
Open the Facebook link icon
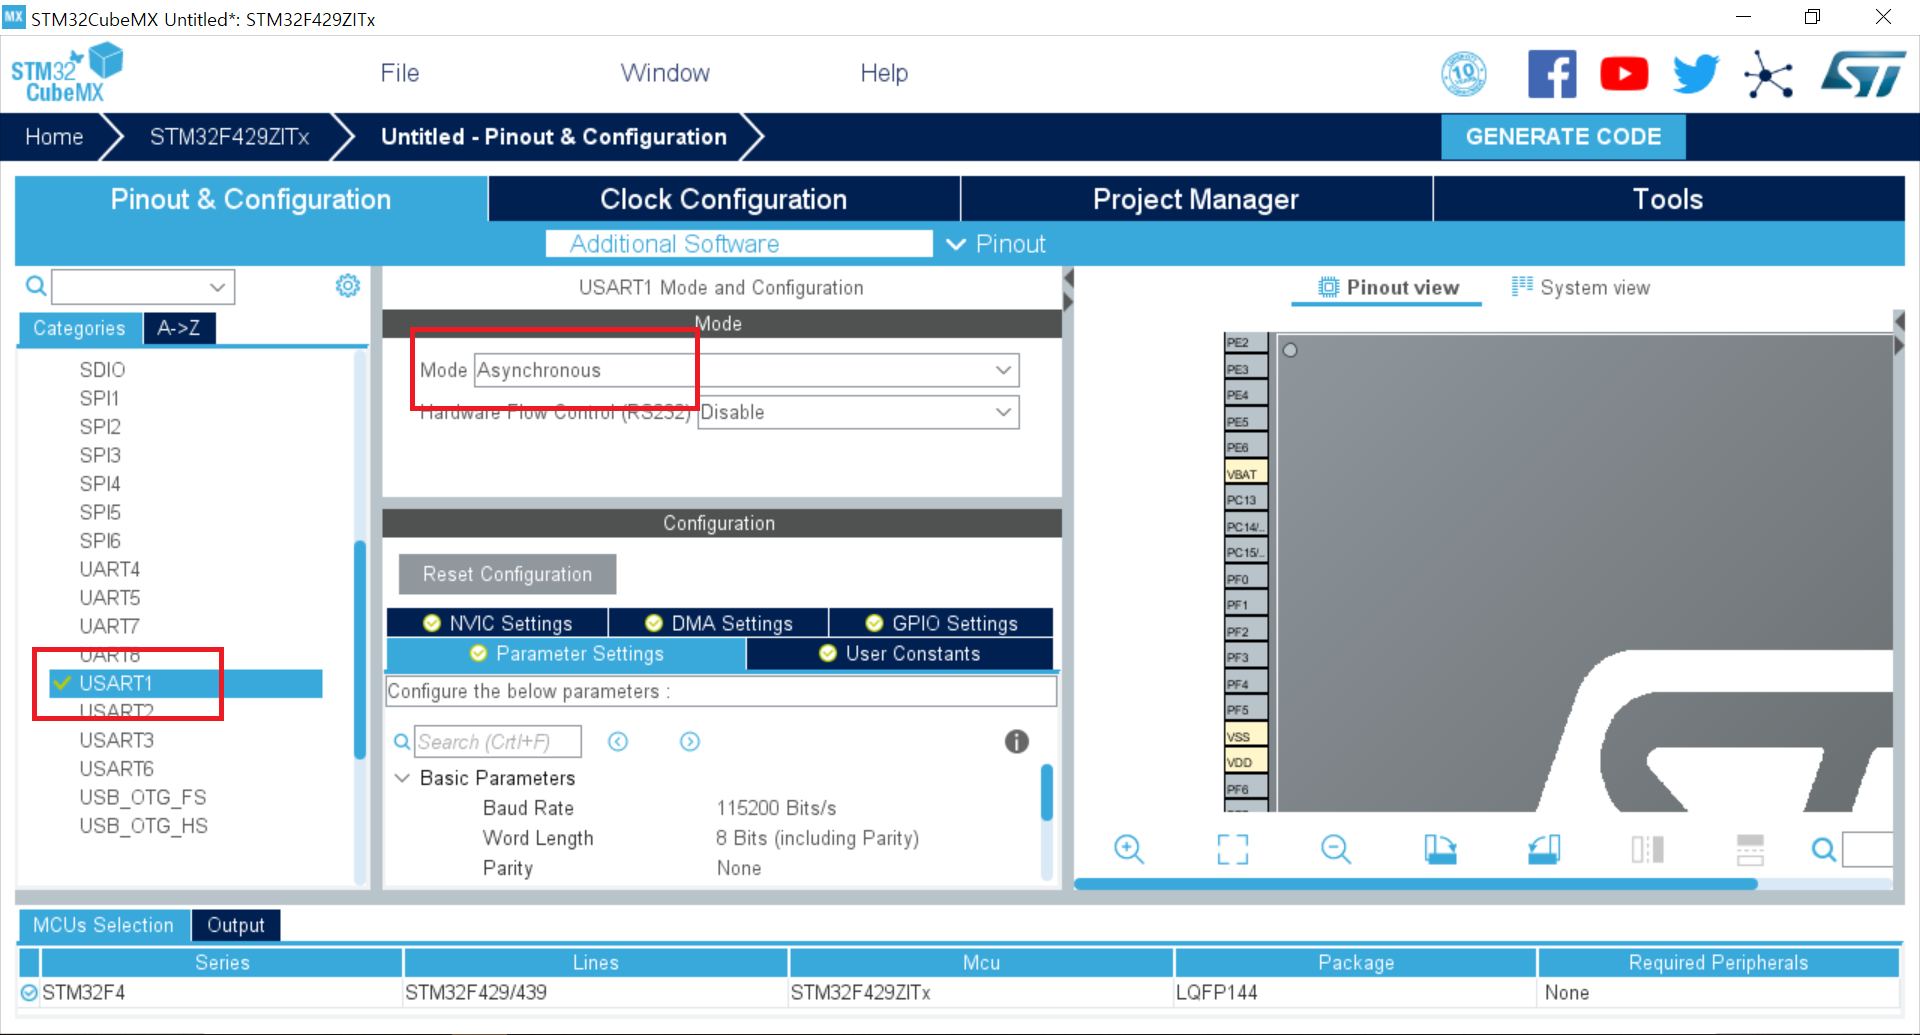click(x=1552, y=74)
